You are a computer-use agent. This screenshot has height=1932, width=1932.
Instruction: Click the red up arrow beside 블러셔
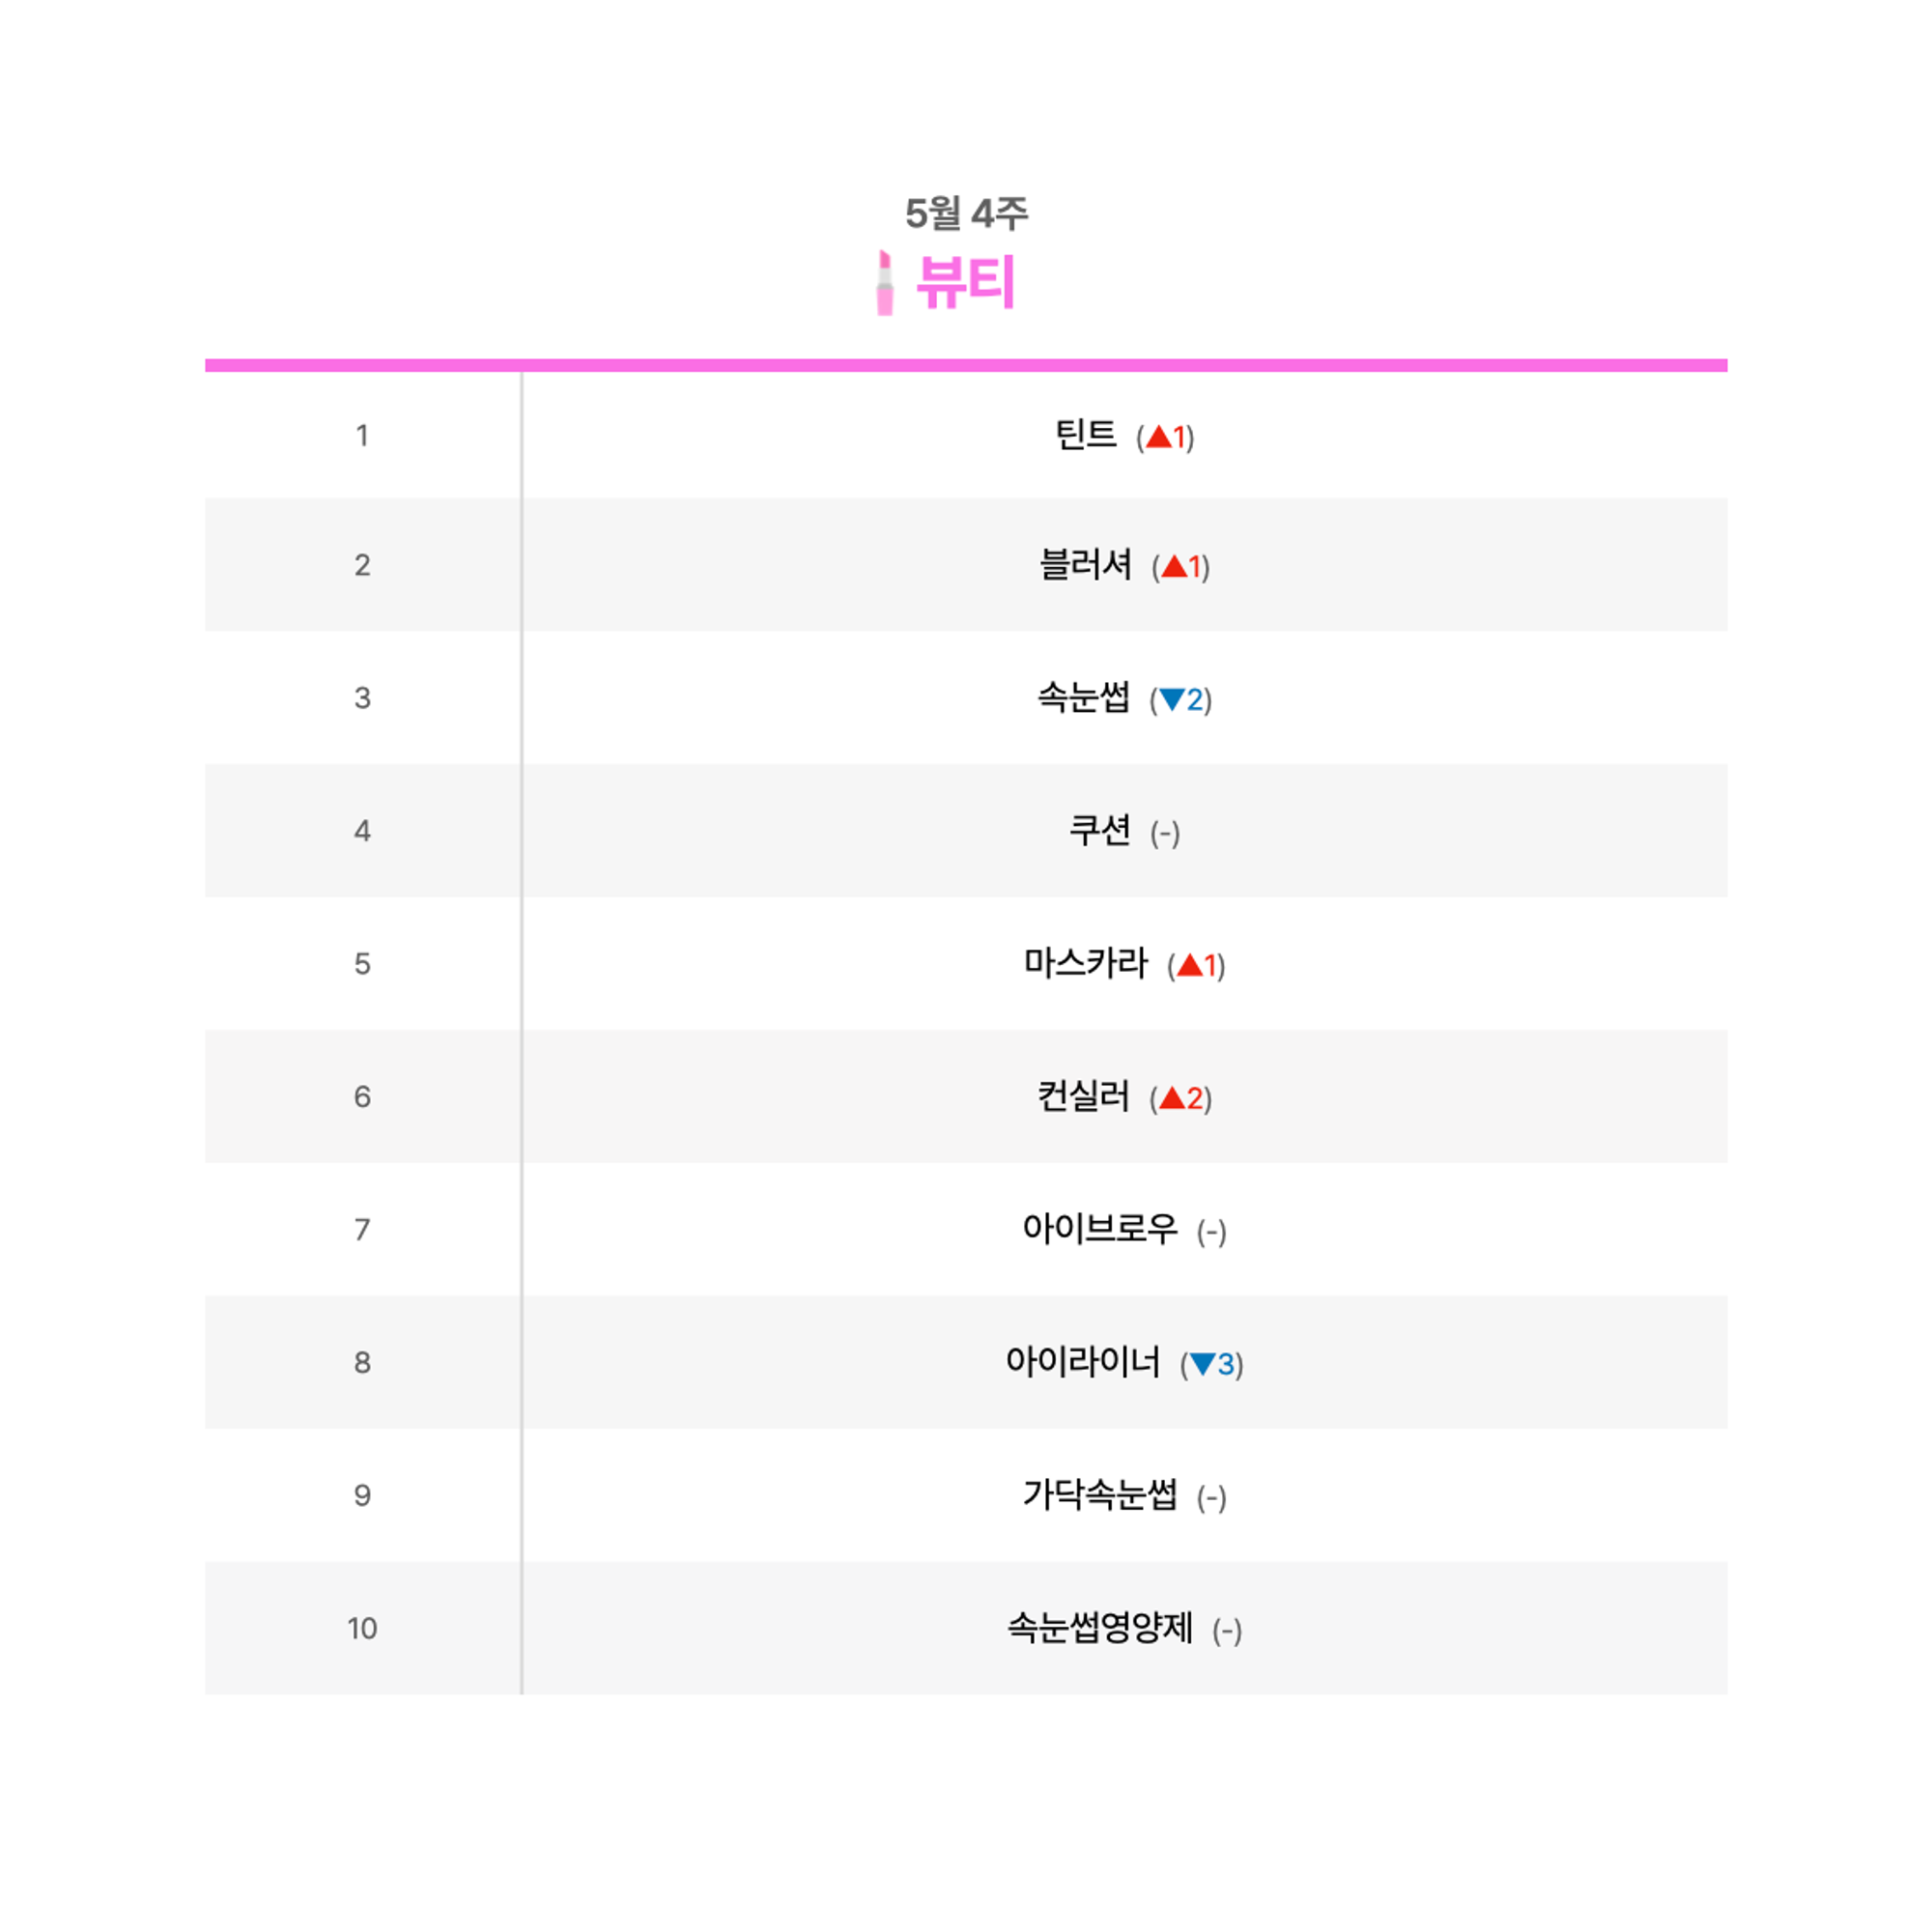coord(1174,567)
